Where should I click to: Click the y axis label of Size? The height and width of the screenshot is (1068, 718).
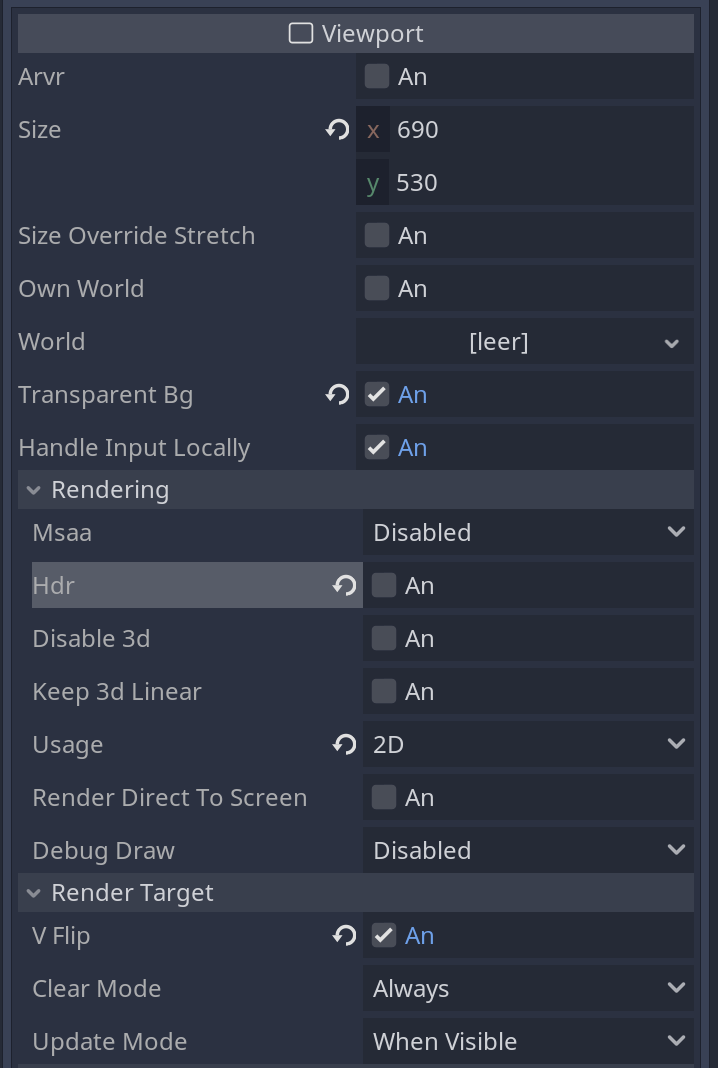click(x=373, y=183)
